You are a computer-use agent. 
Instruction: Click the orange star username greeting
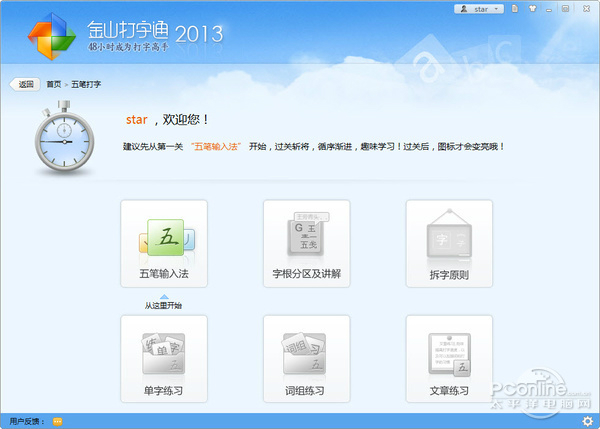[x=137, y=120]
